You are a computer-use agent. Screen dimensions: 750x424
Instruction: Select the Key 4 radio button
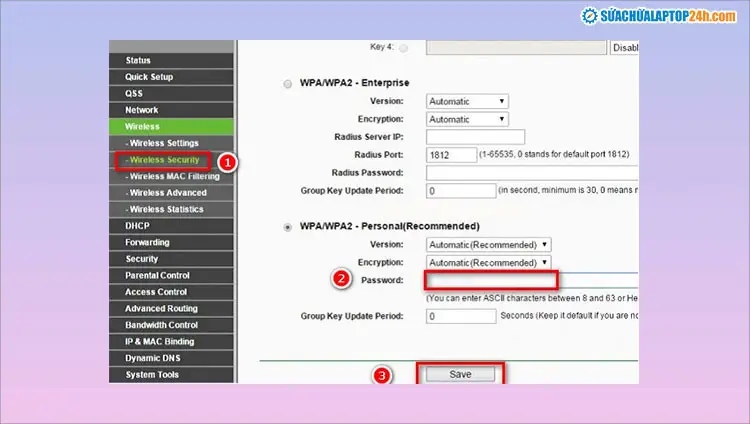pyautogui.click(x=404, y=48)
